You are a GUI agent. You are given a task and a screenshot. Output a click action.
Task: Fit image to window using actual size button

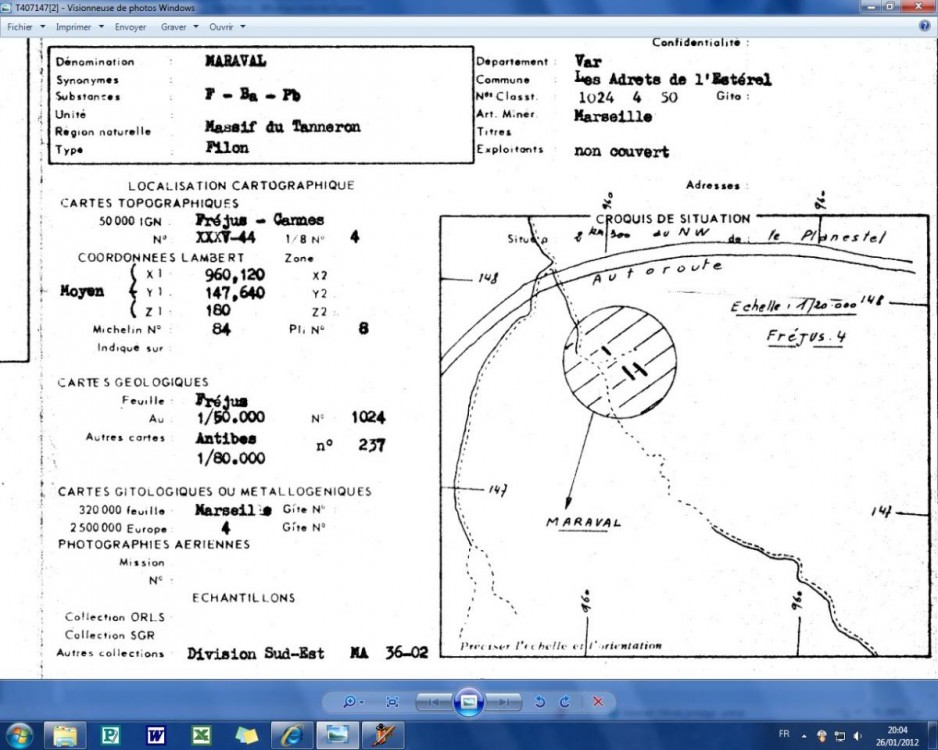[393, 702]
